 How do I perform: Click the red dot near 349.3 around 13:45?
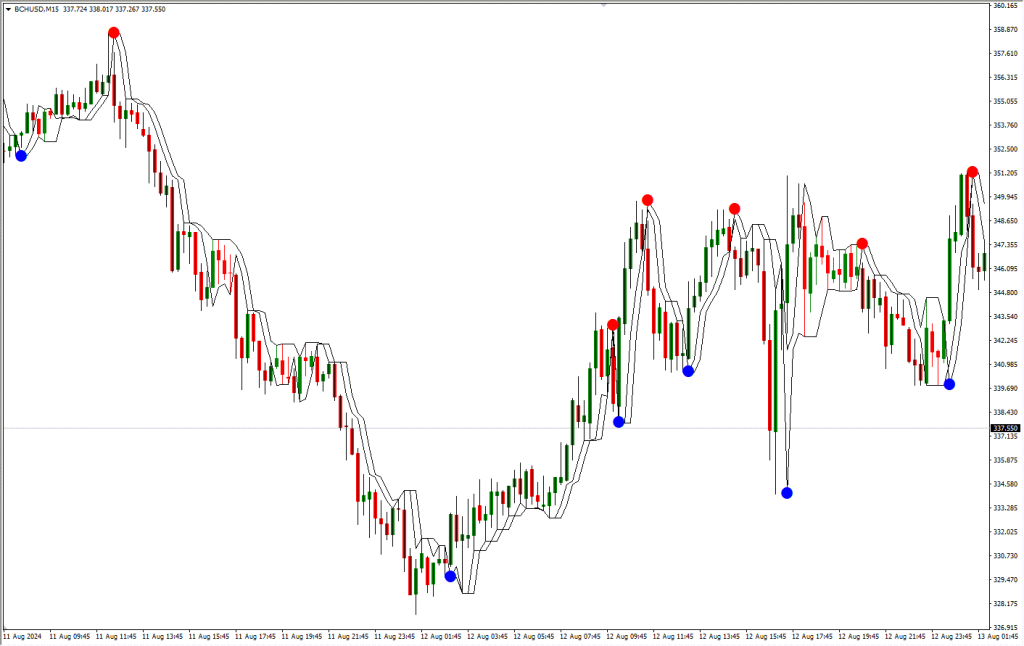pos(735,209)
